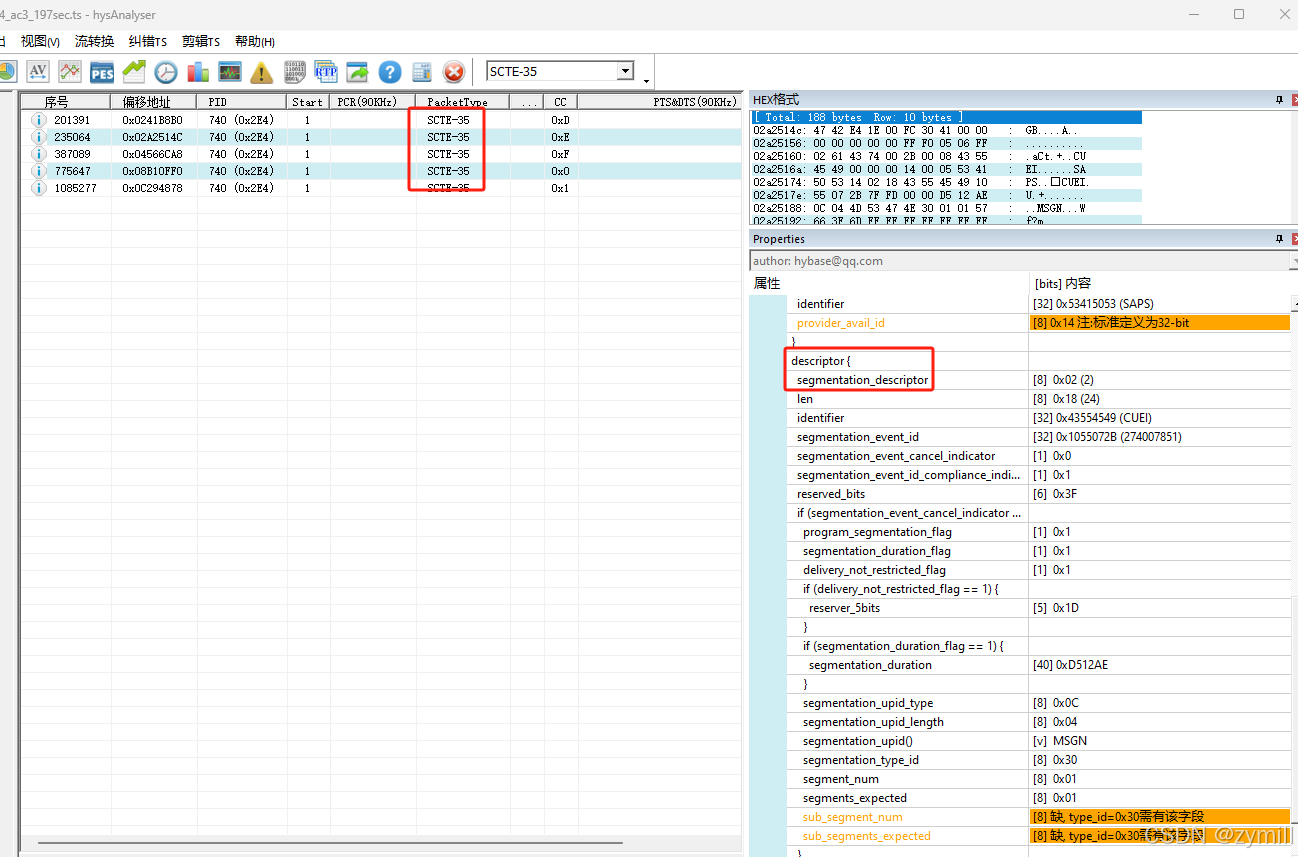Click the info icon for packet 387089
Screen dimensions: 1298x857
pyautogui.click(x=39, y=154)
